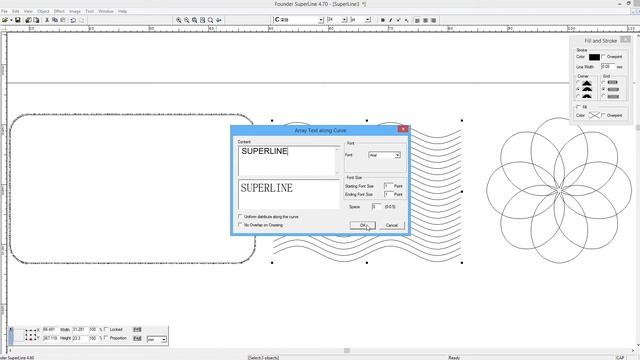Click the flower circle pattern on canvas
The width and height of the screenshot is (640, 360).
click(559, 191)
